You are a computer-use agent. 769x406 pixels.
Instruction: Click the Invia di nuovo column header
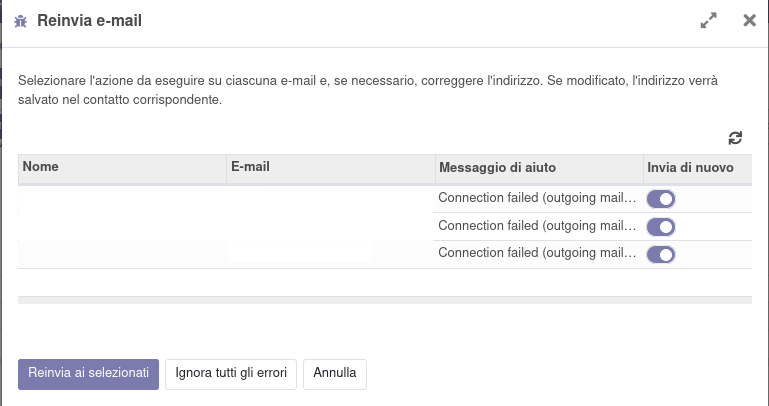click(x=696, y=168)
